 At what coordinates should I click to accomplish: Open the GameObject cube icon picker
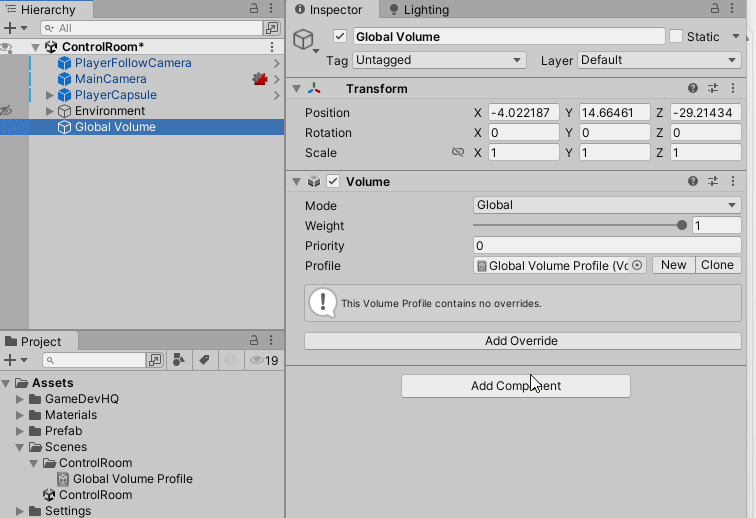pos(306,41)
